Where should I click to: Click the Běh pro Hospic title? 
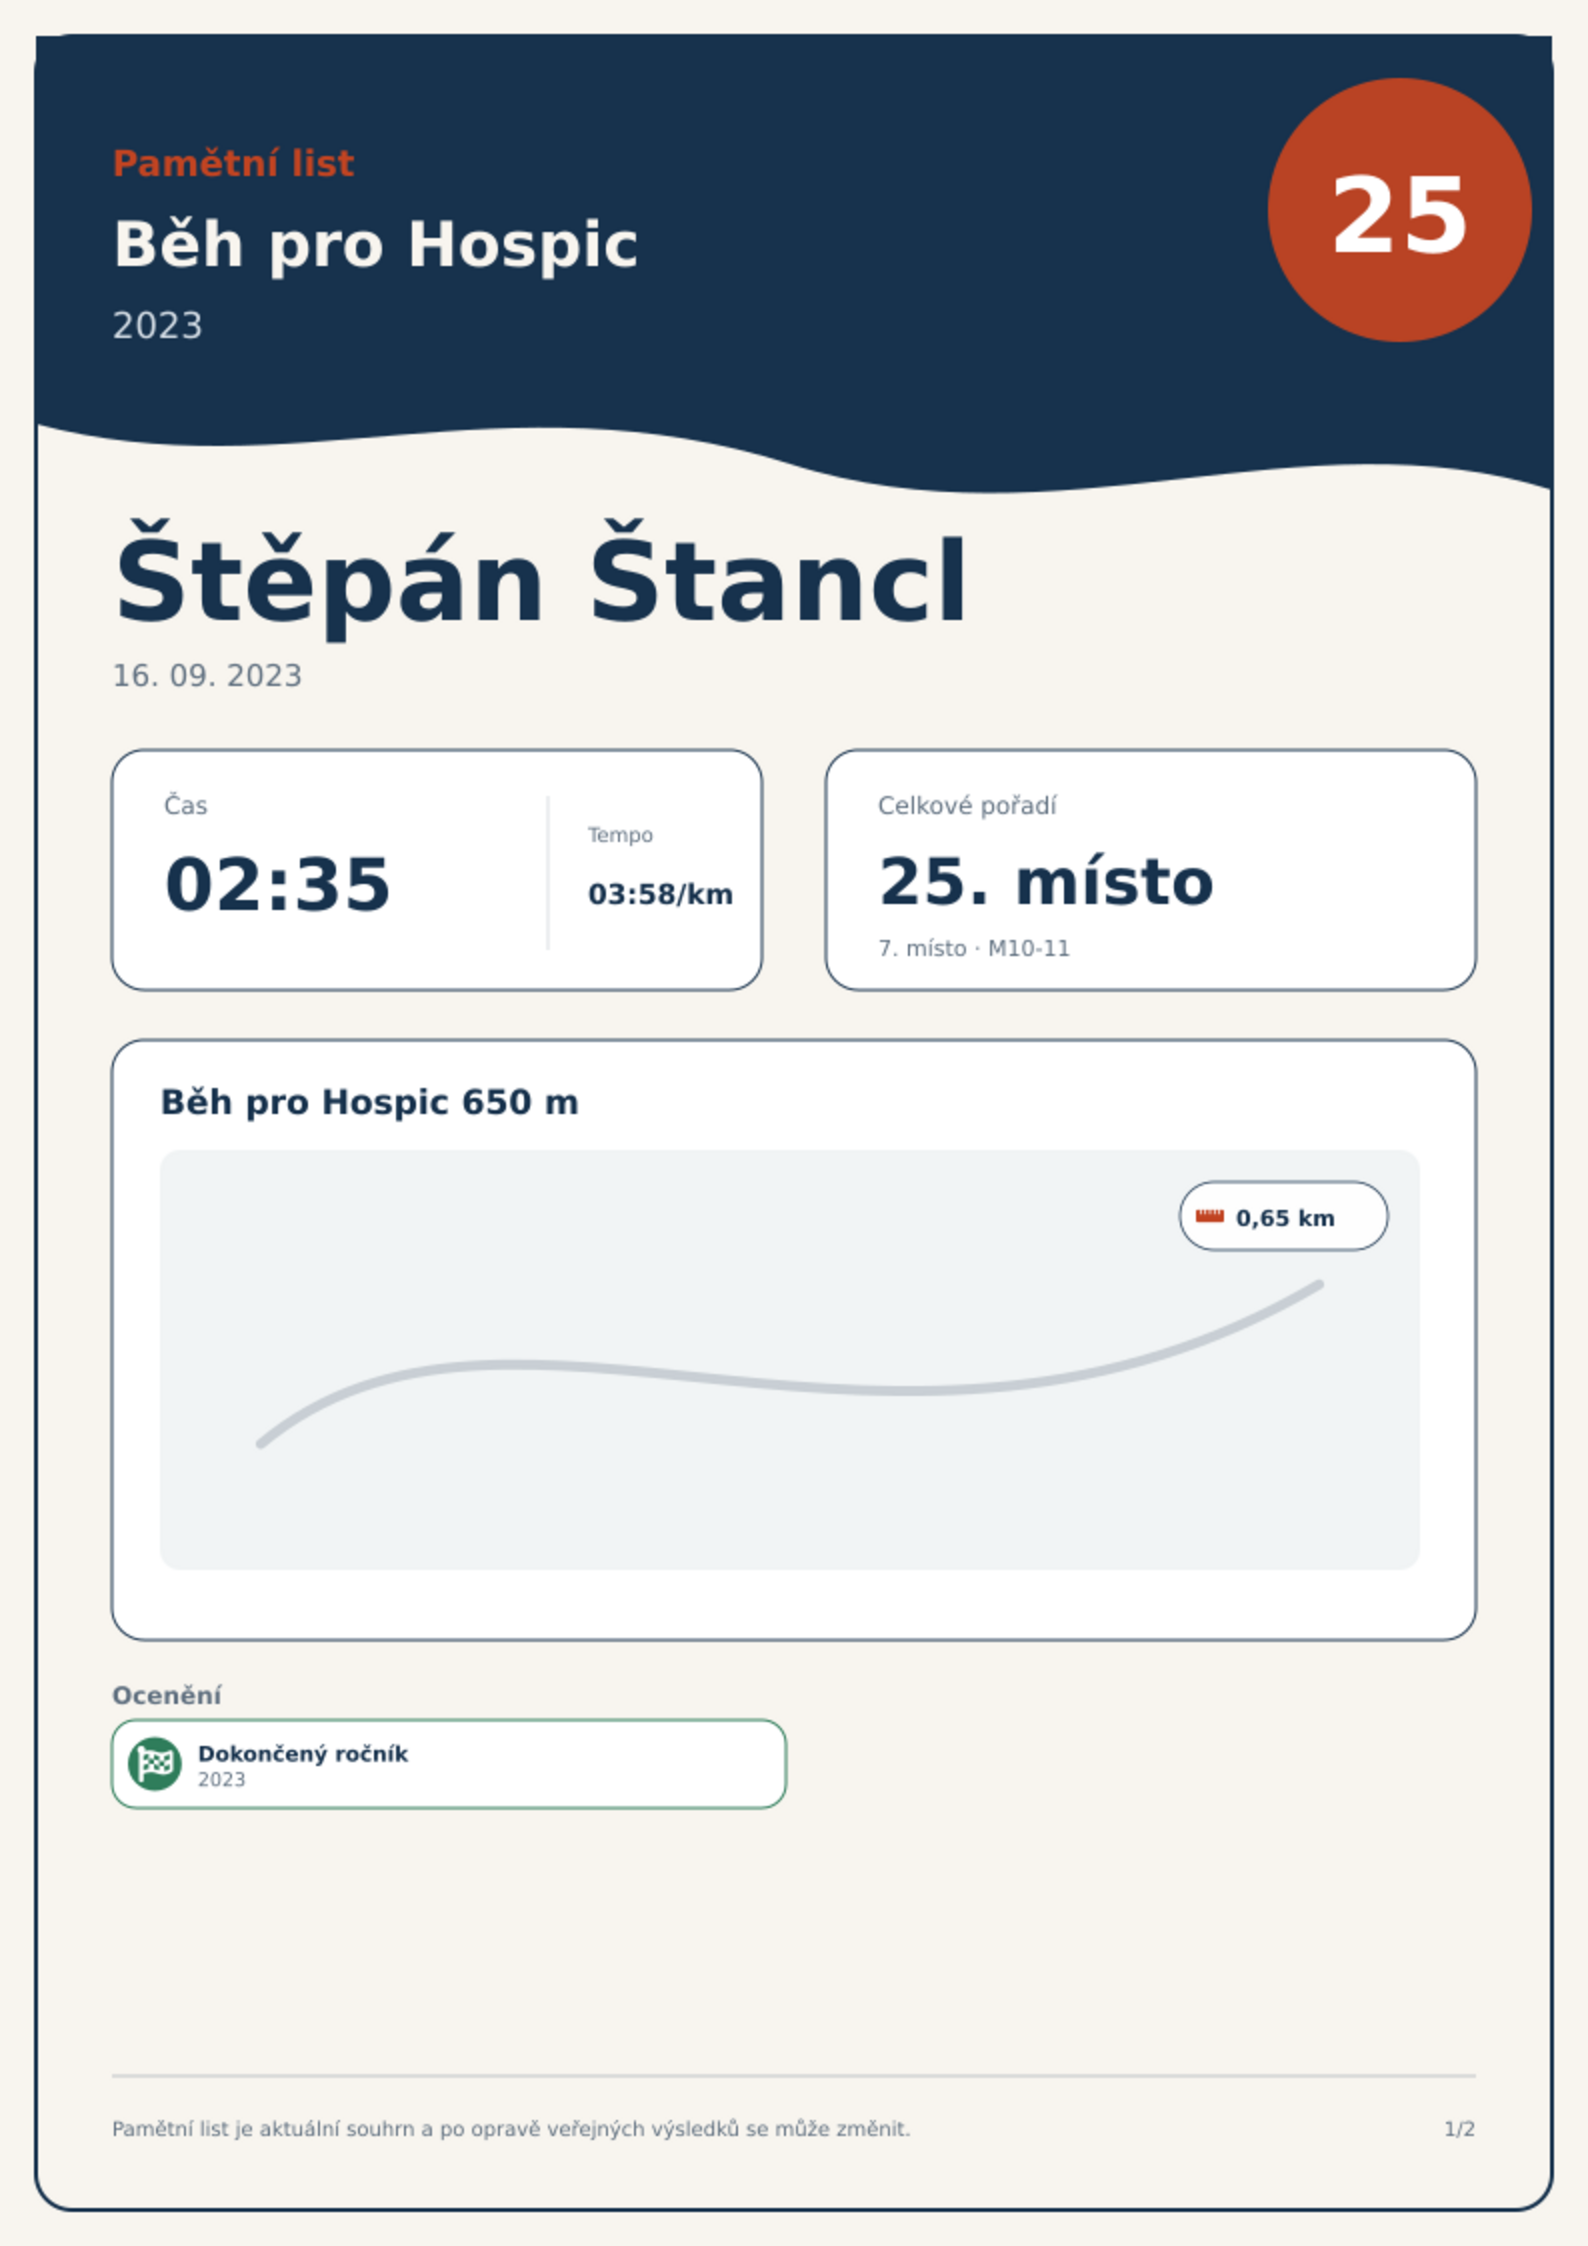coord(375,244)
